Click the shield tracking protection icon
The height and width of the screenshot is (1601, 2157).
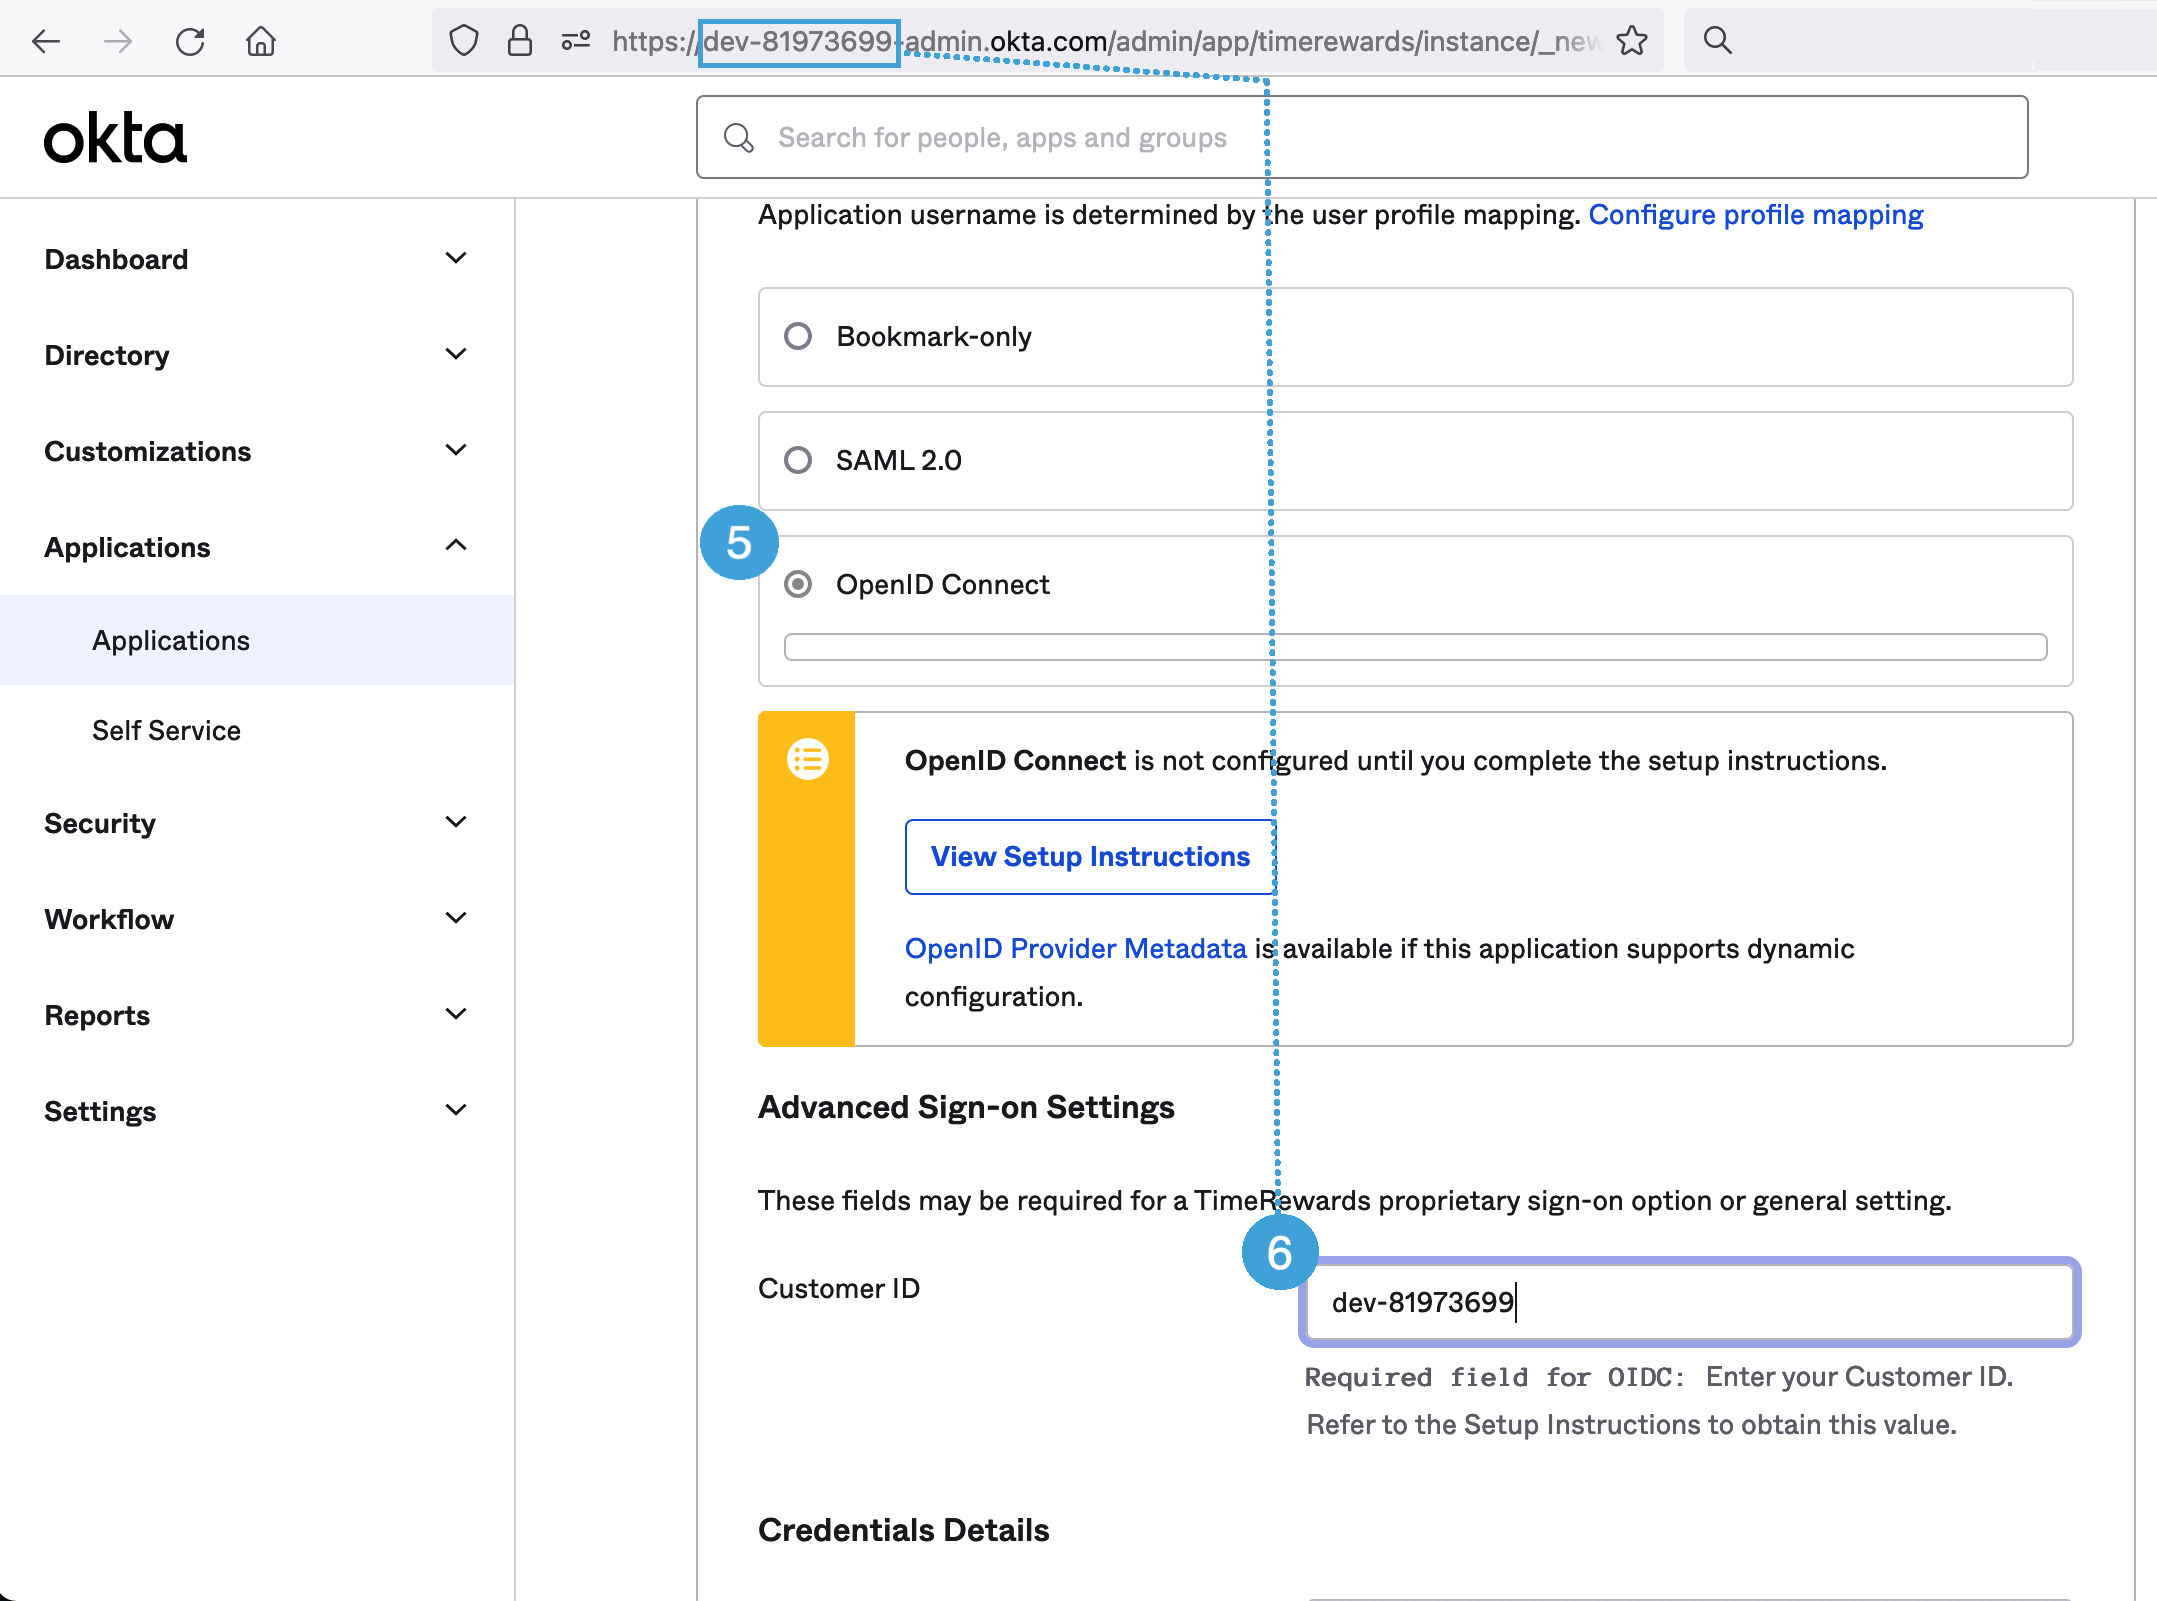click(464, 41)
